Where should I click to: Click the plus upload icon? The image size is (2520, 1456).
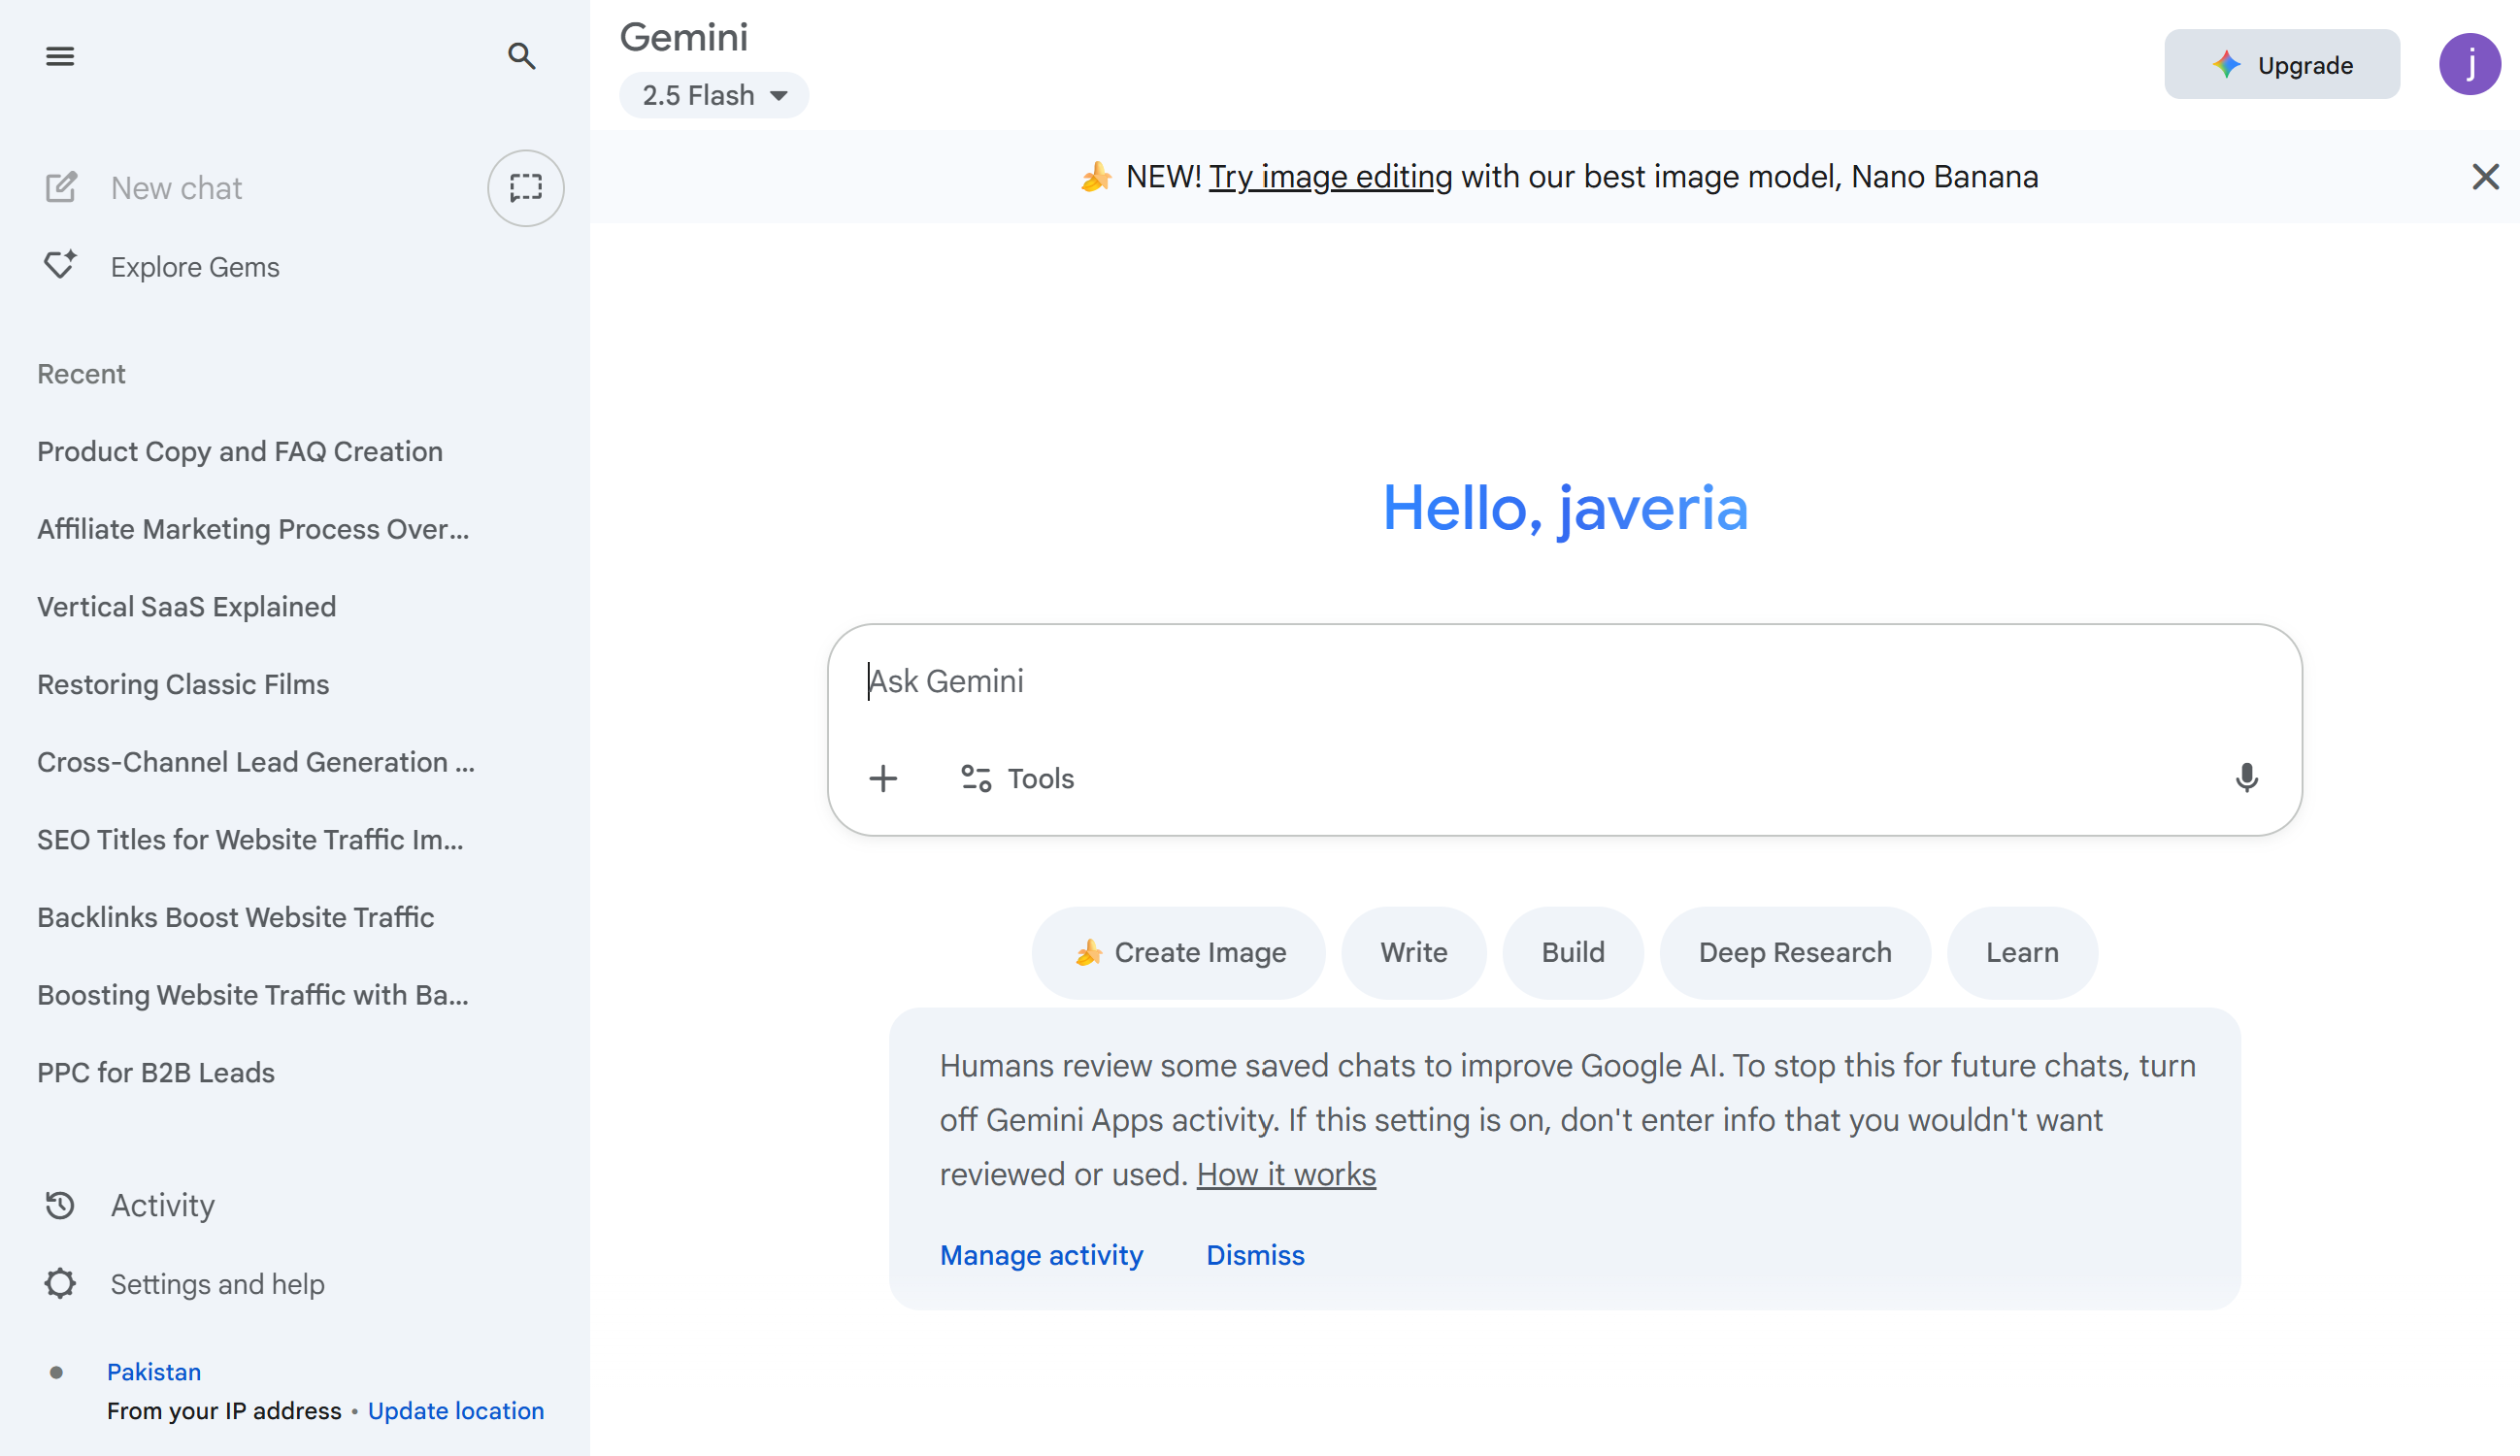point(883,778)
